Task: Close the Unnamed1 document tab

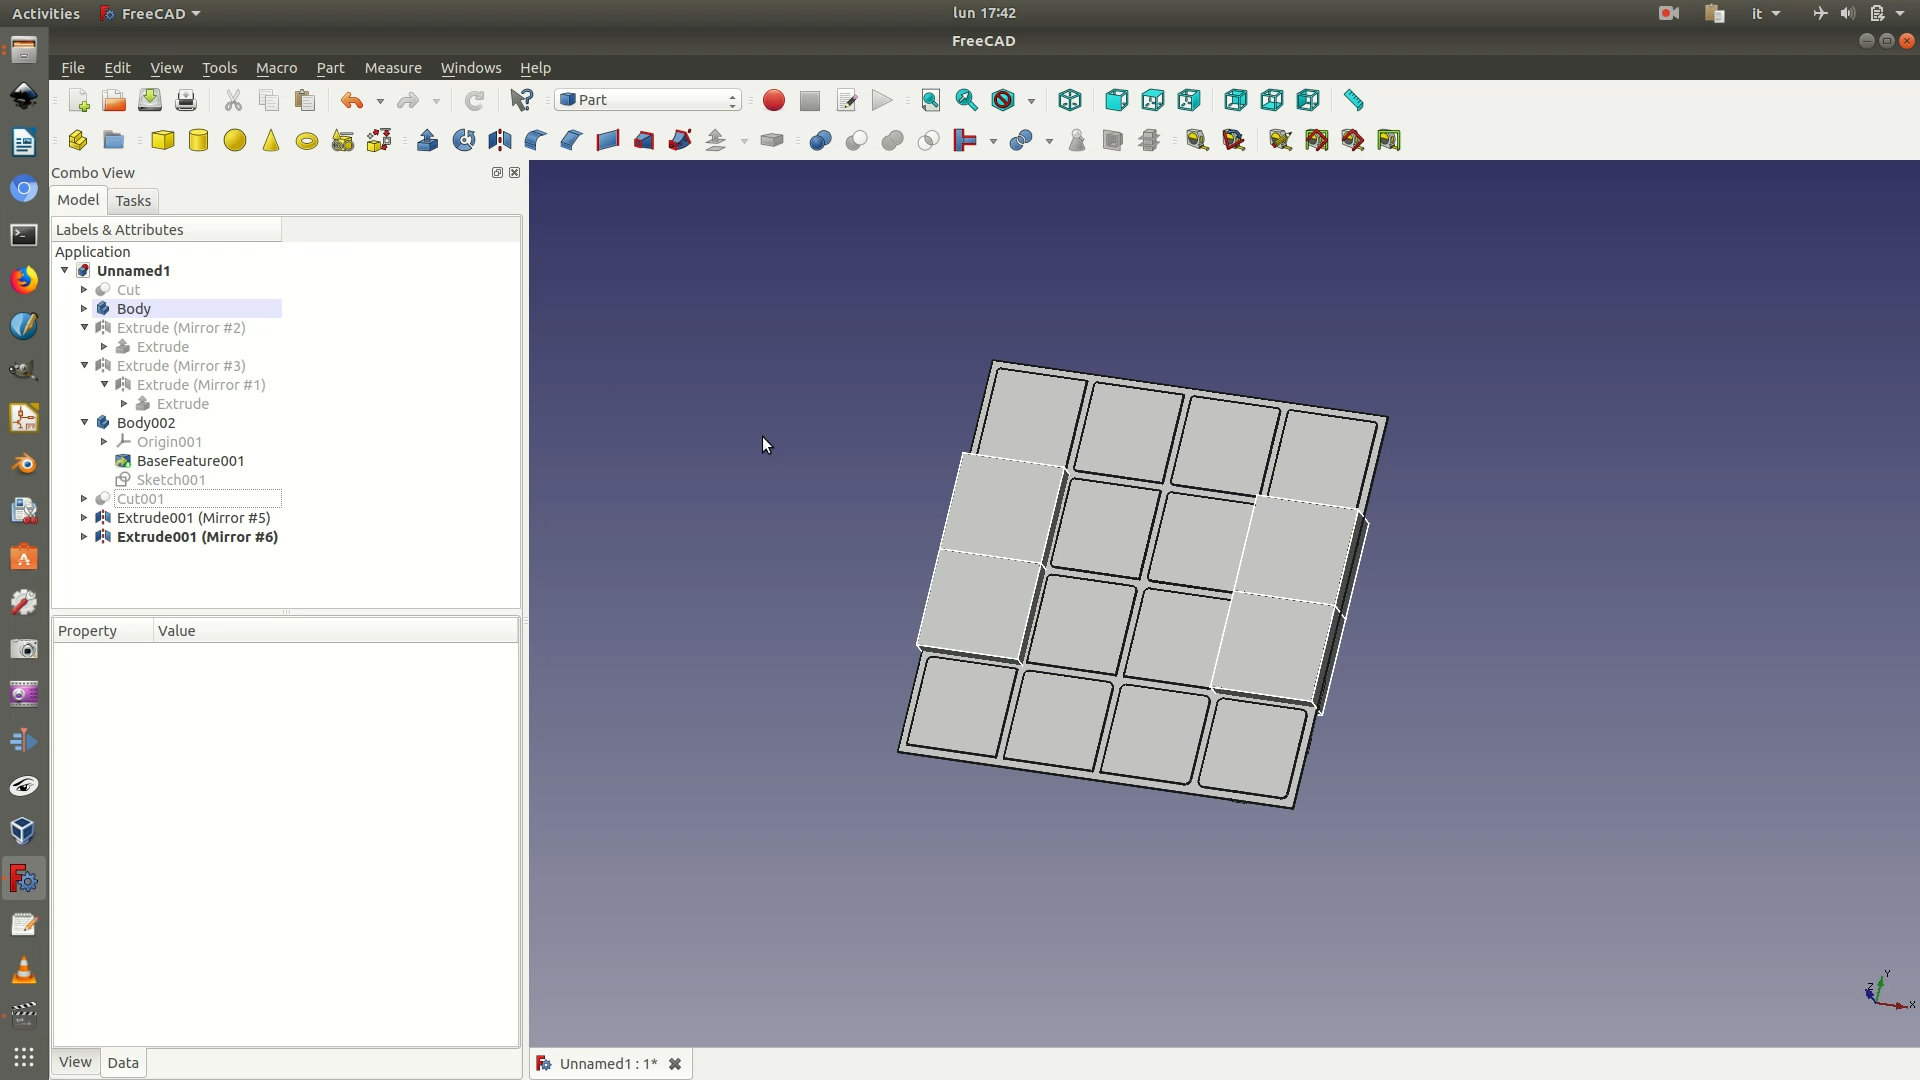Action: click(675, 1064)
